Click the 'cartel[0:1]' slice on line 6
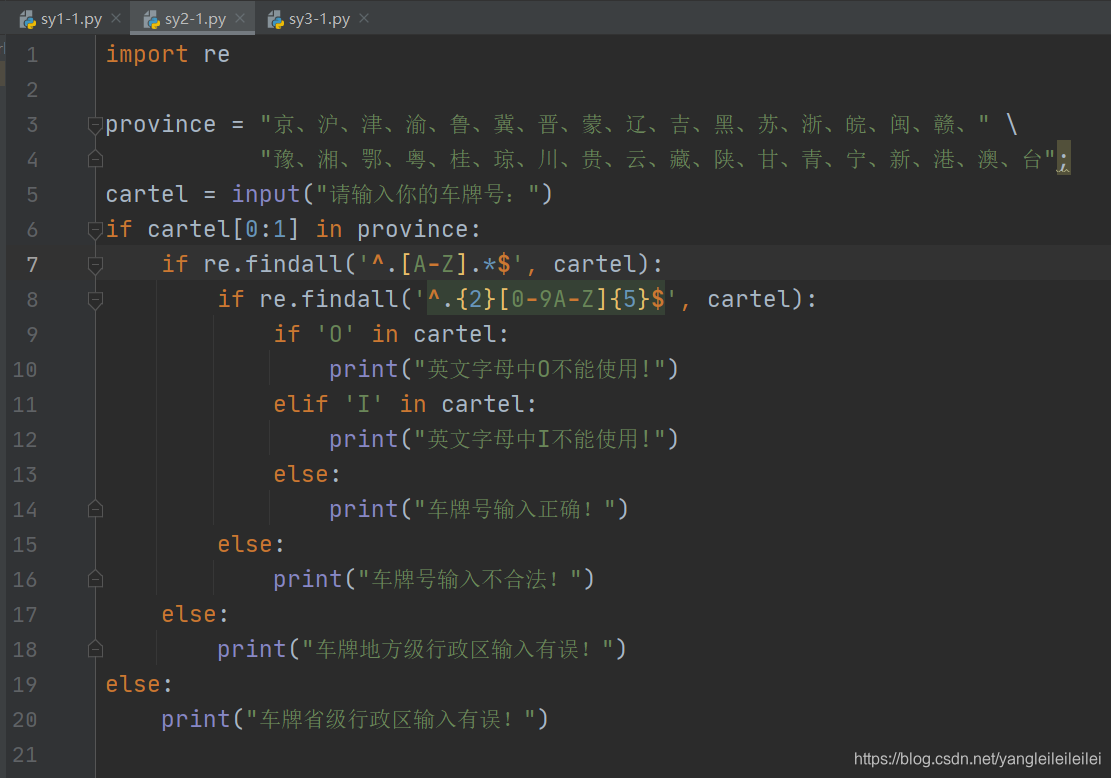The height and width of the screenshot is (778, 1111). (223, 230)
